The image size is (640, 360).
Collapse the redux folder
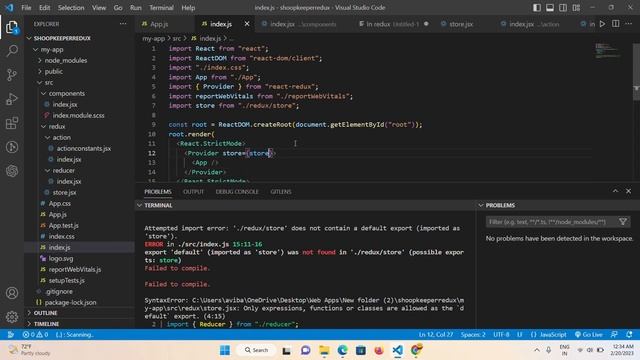pyautogui.click(x=57, y=127)
